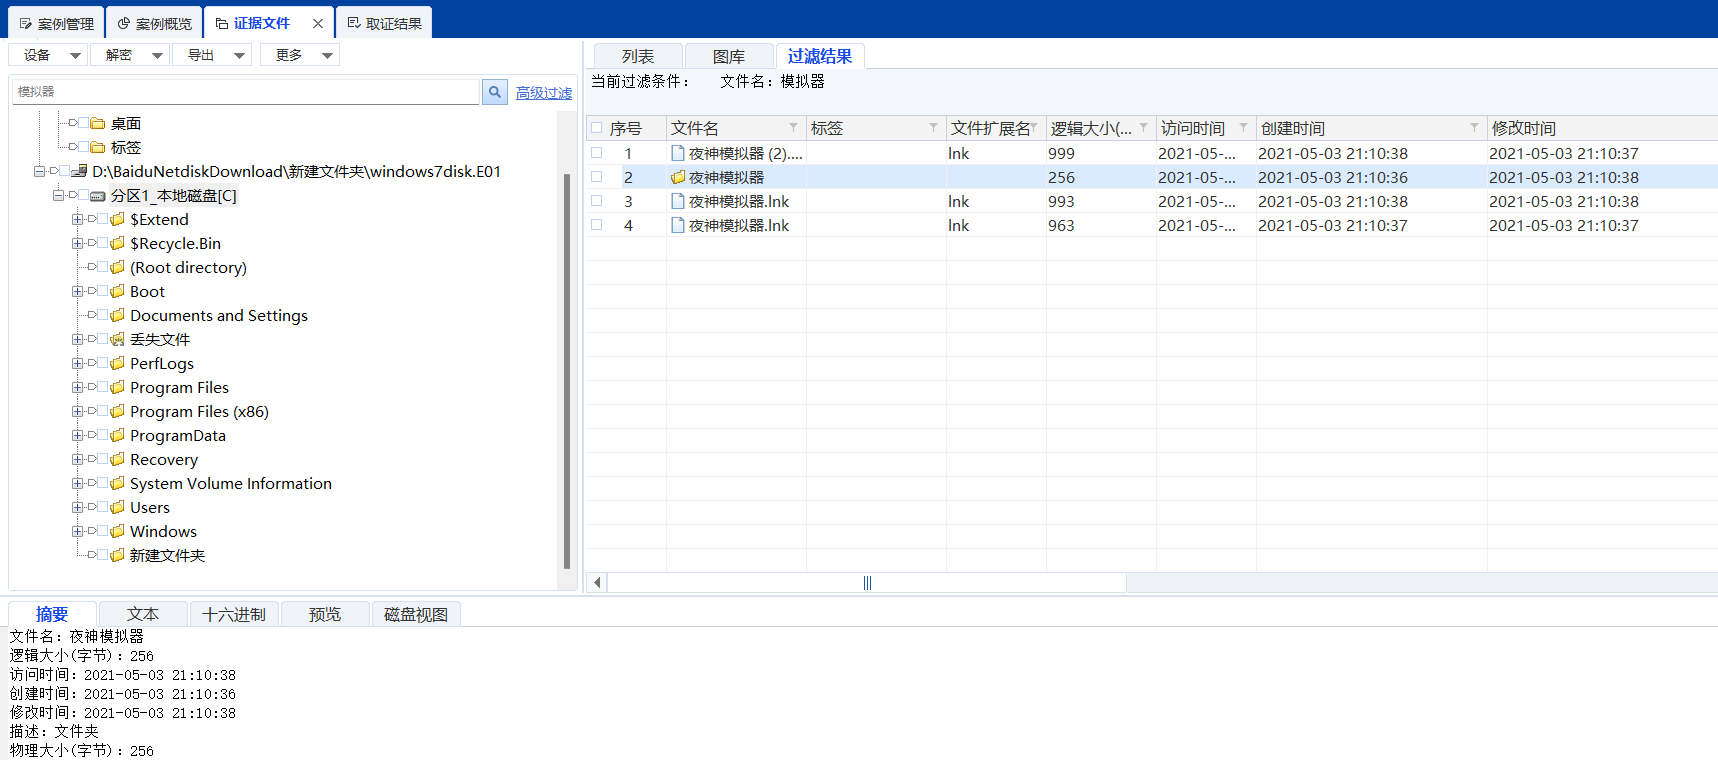Collapse the windows7disk.E01 image node
This screenshot has width=1718, height=760.
click(x=39, y=171)
